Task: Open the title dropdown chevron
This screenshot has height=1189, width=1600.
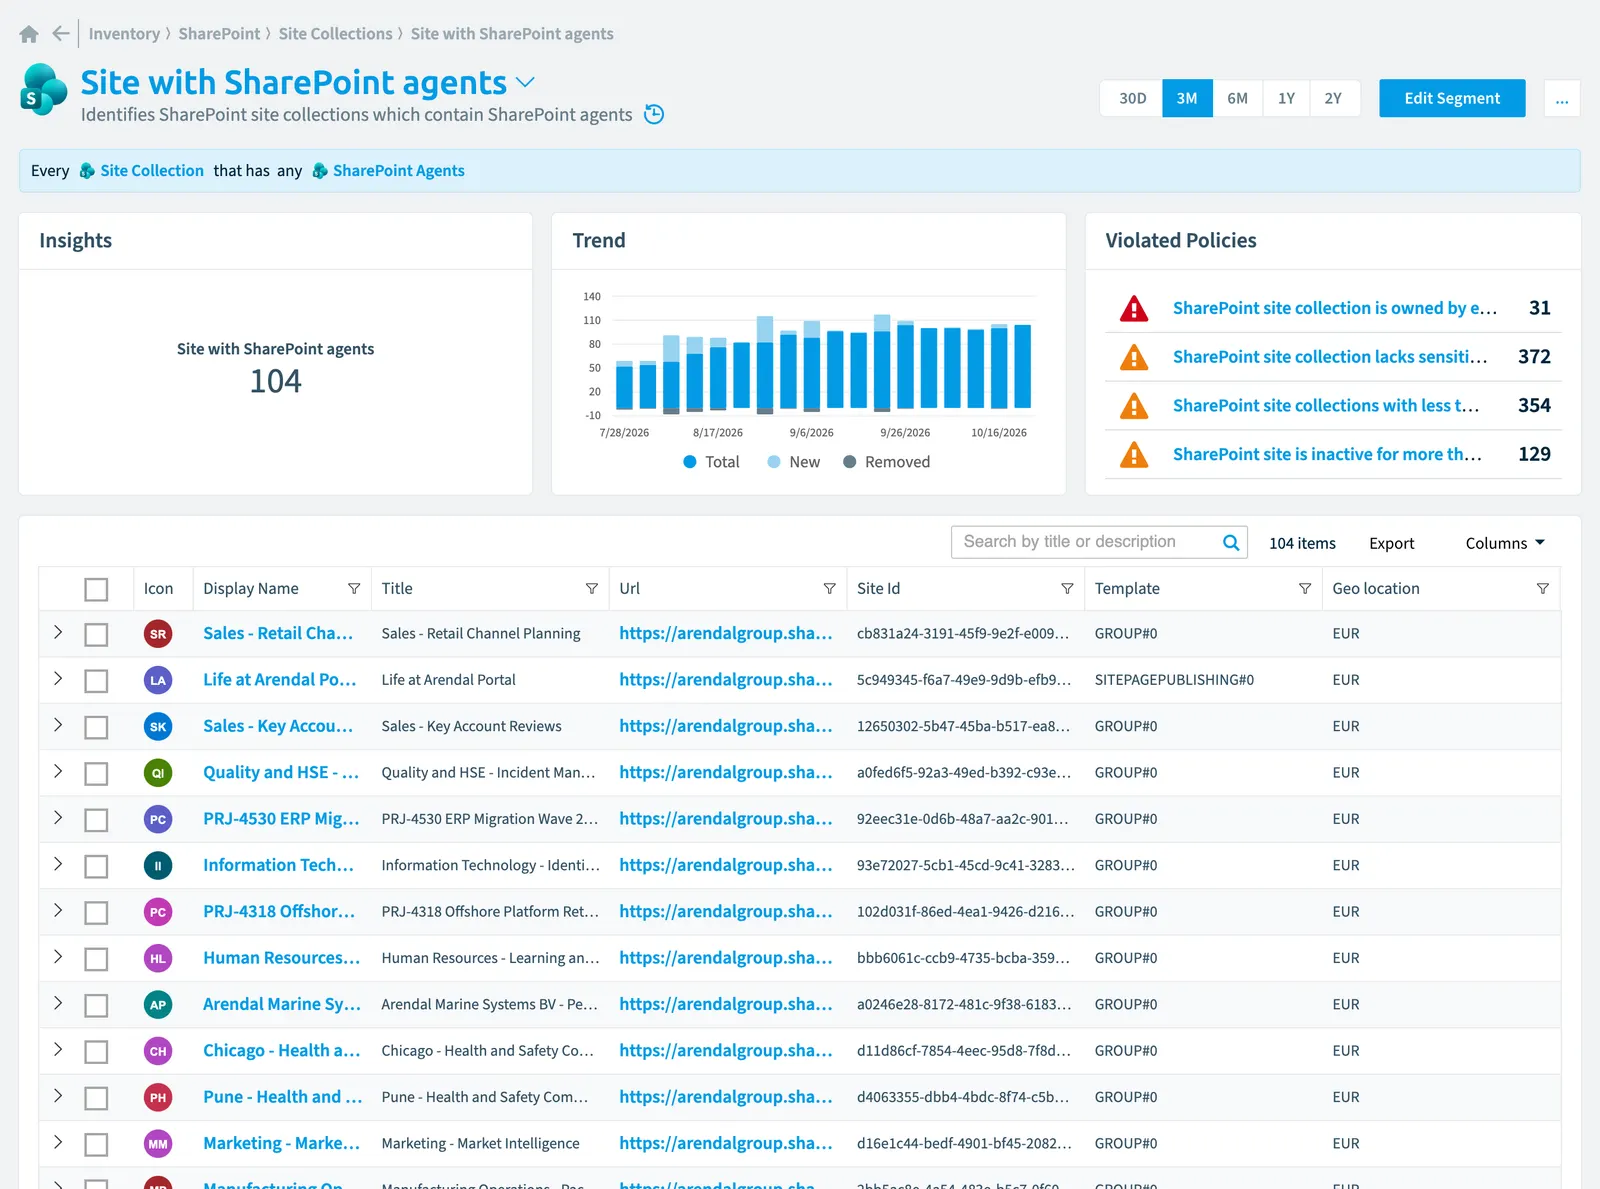Action: [x=525, y=82]
